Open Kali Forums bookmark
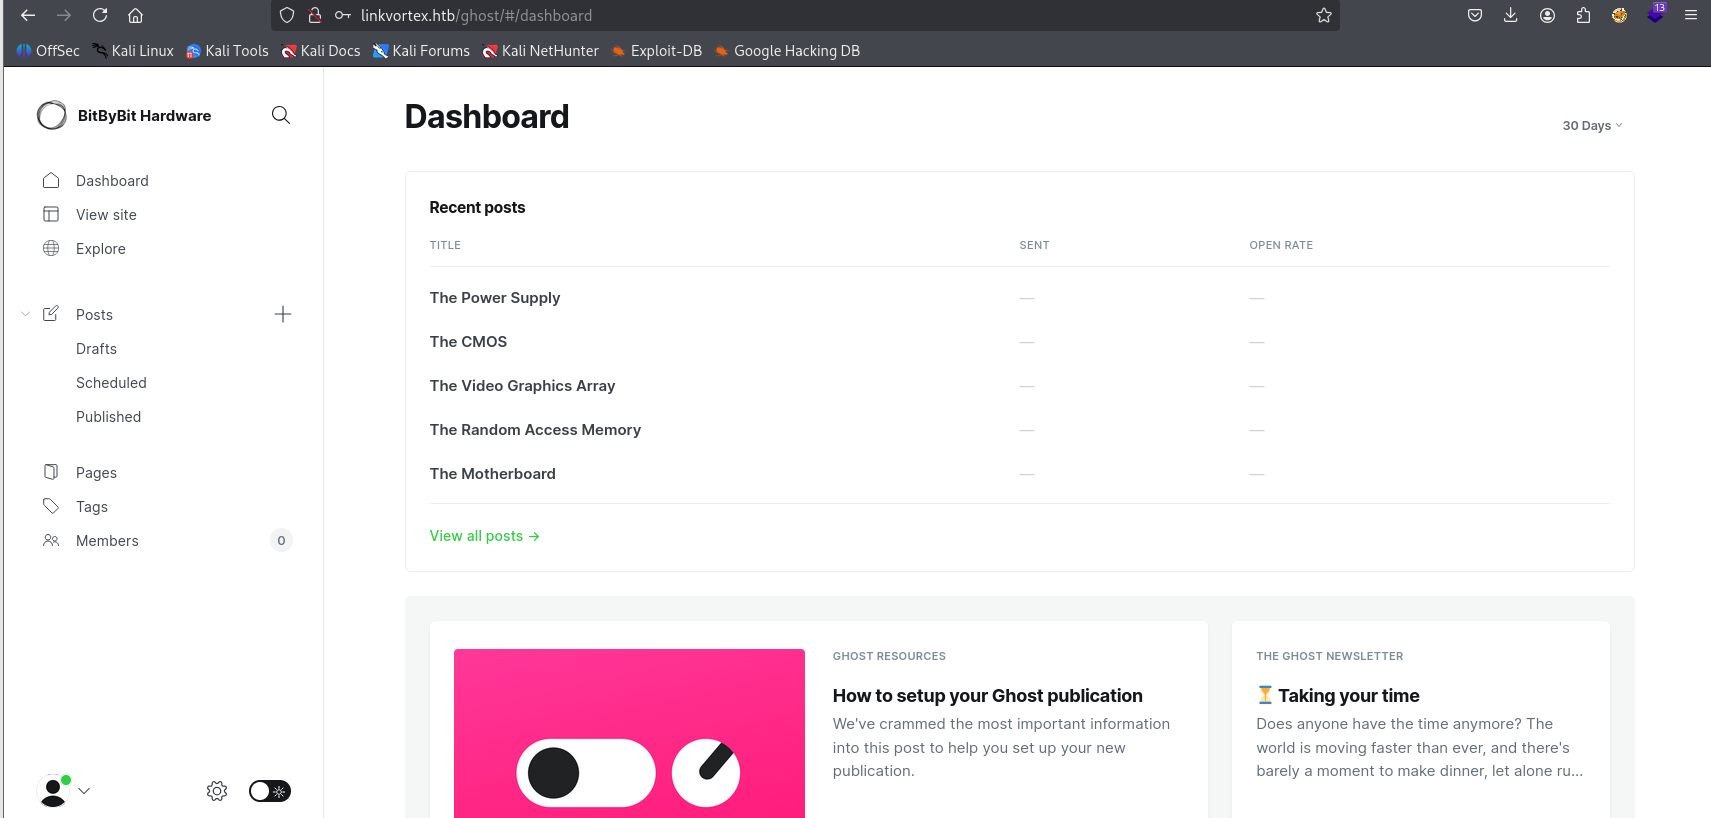This screenshot has height=818, width=1711. coord(421,51)
